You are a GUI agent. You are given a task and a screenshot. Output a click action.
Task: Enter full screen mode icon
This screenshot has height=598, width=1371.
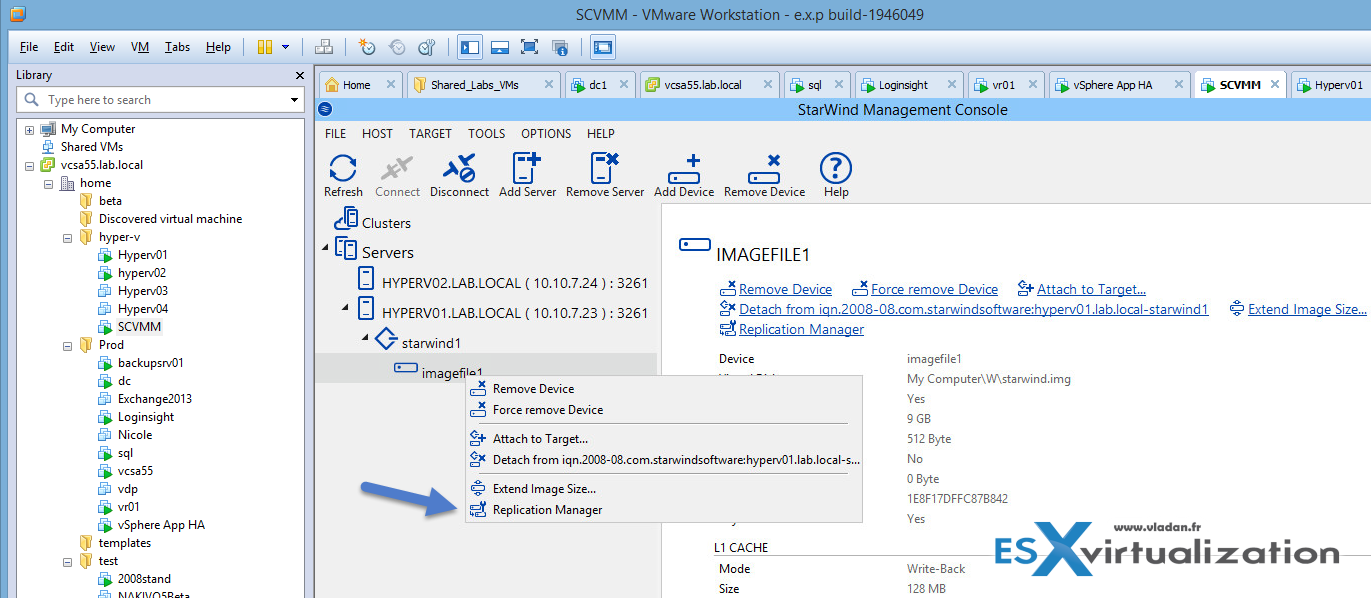tap(530, 47)
